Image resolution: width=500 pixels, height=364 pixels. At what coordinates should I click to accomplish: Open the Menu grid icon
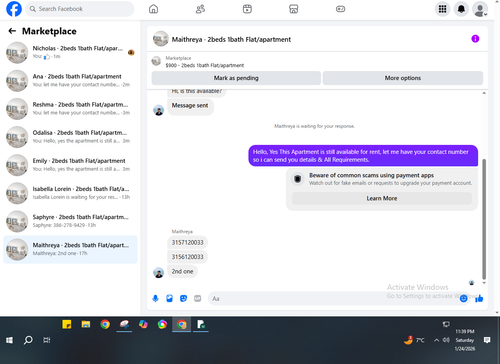[x=442, y=9]
